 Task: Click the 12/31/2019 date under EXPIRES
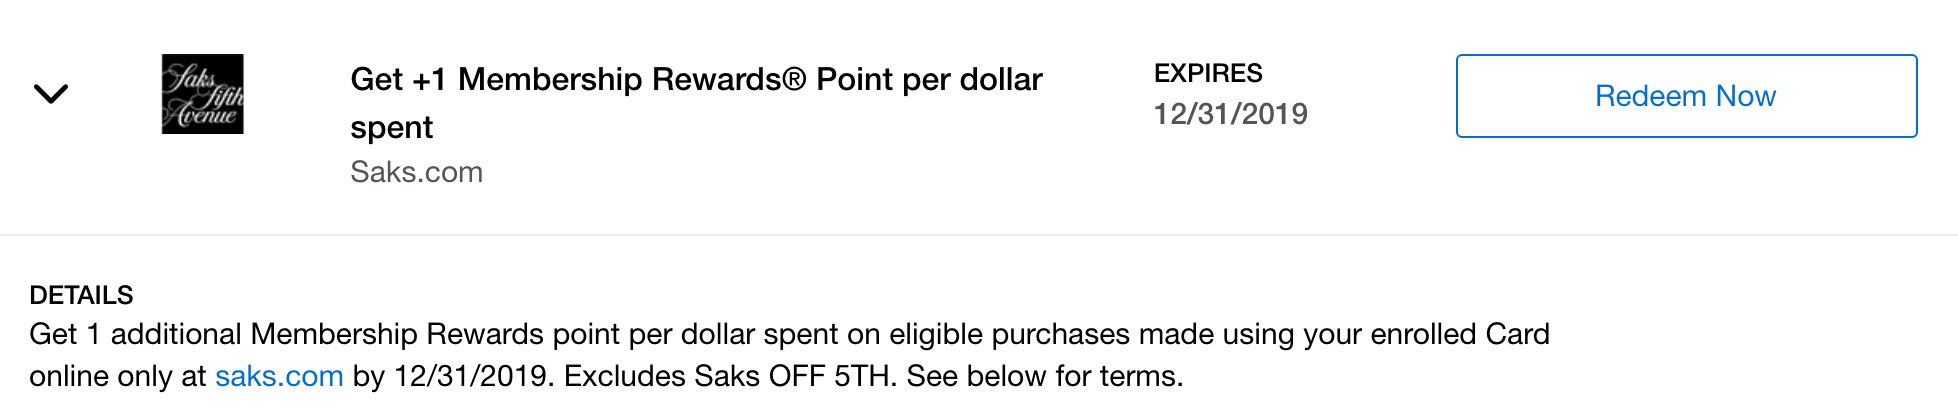pos(1230,114)
